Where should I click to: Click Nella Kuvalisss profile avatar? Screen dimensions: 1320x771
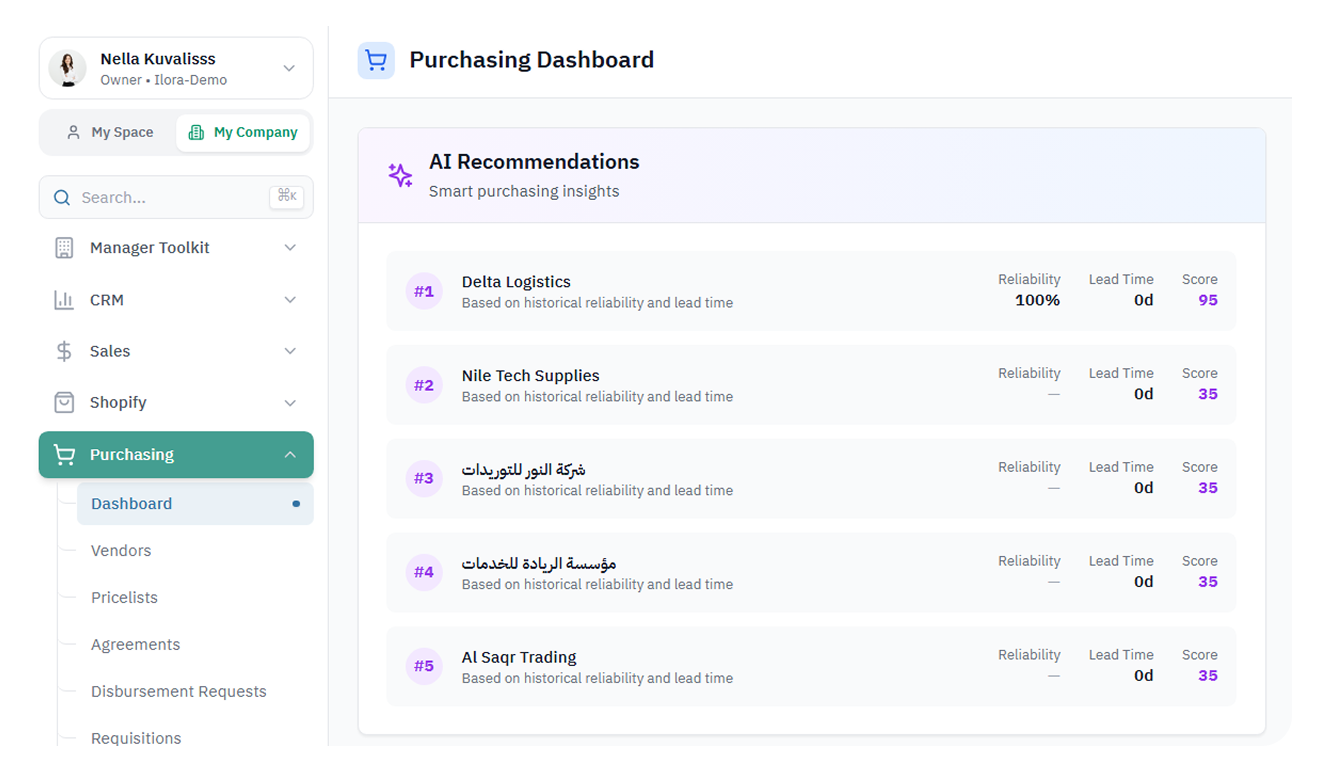click(68, 68)
